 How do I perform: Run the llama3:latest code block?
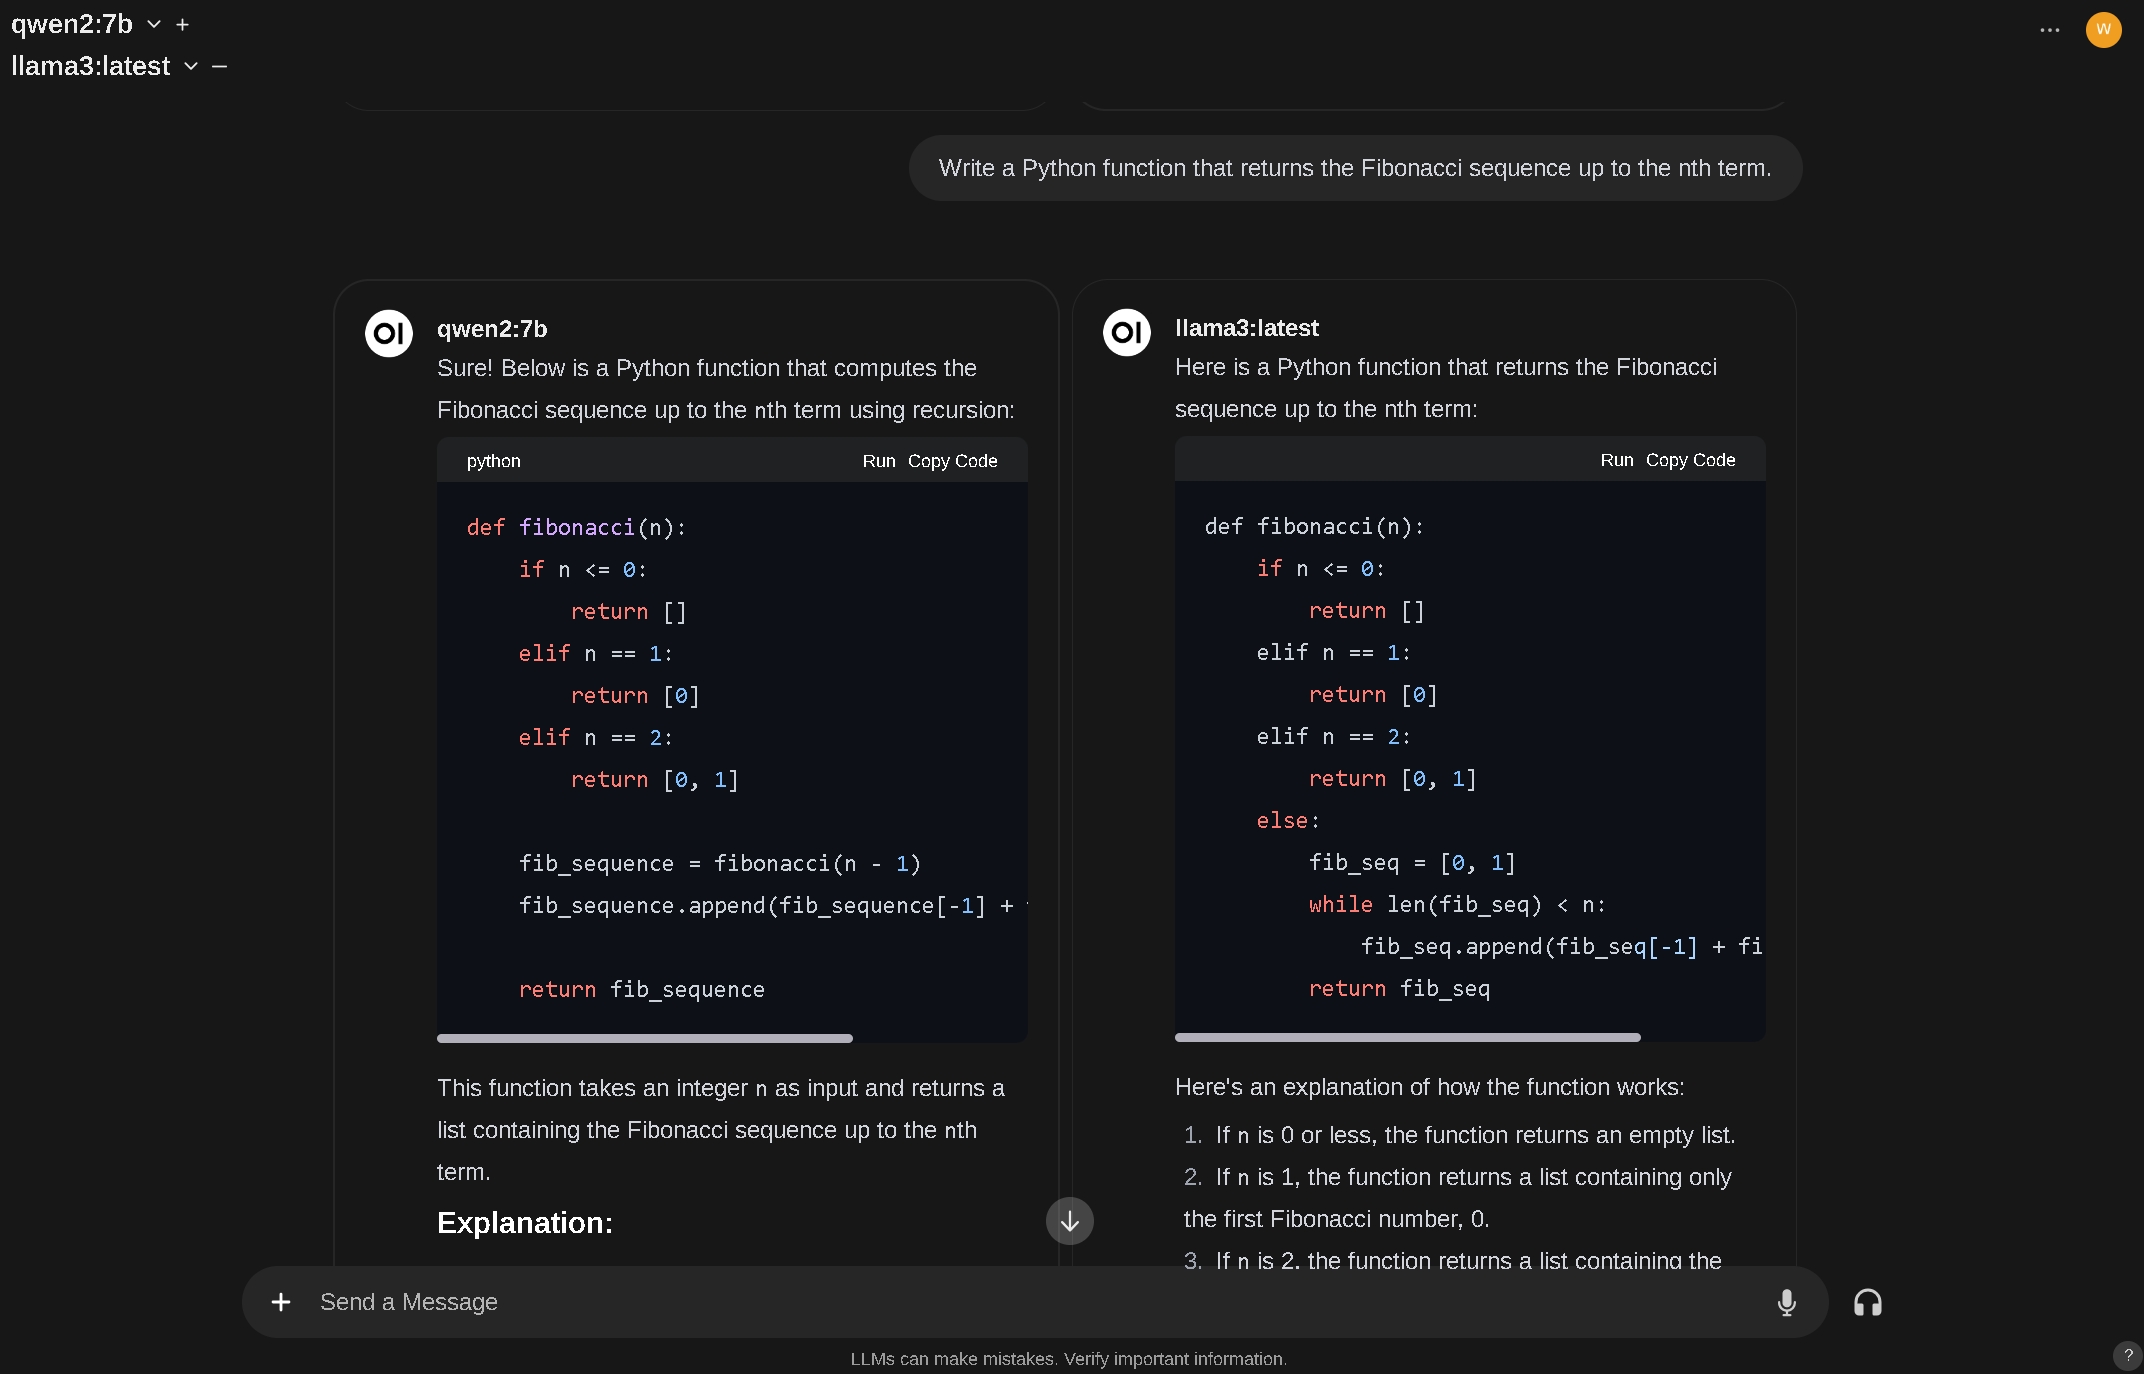pyautogui.click(x=1616, y=460)
